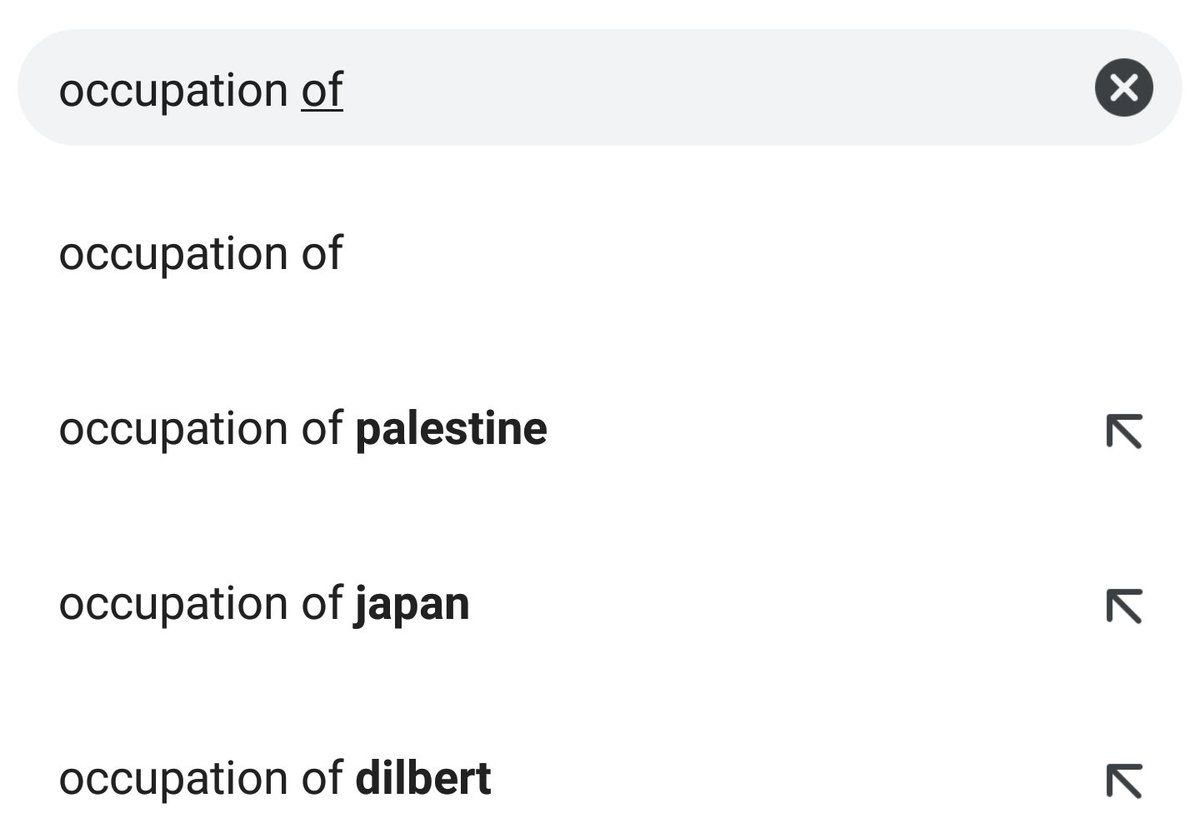Tap the bold word "palestine"
The image size is (1200, 838).
[451, 430]
